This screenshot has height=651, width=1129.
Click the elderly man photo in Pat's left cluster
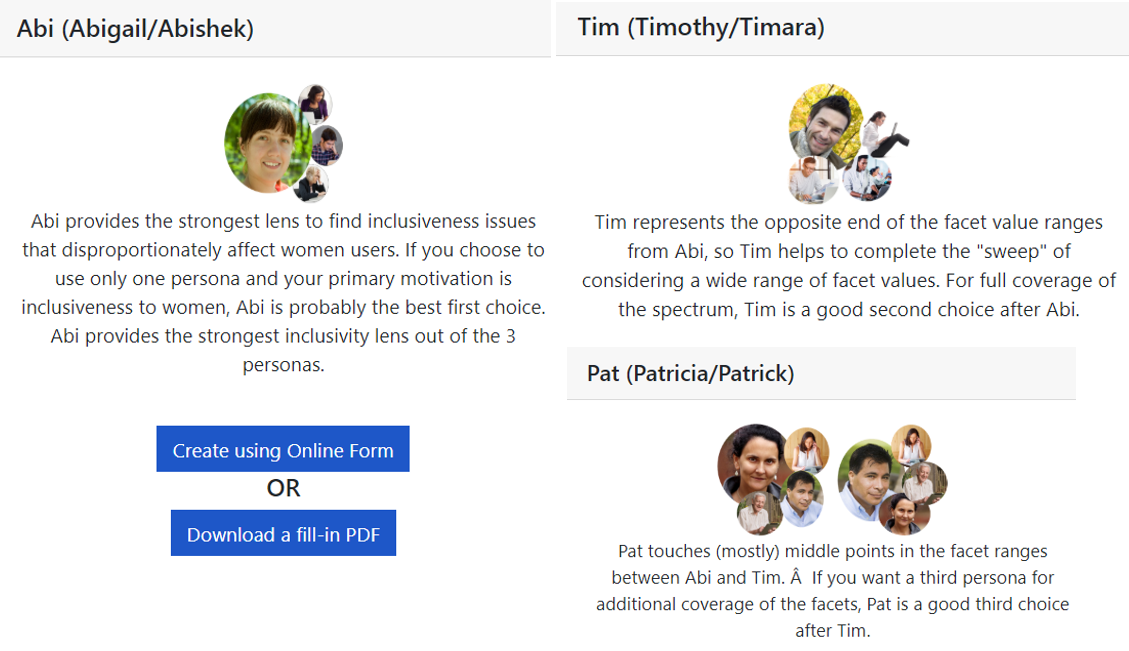click(x=759, y=512)
